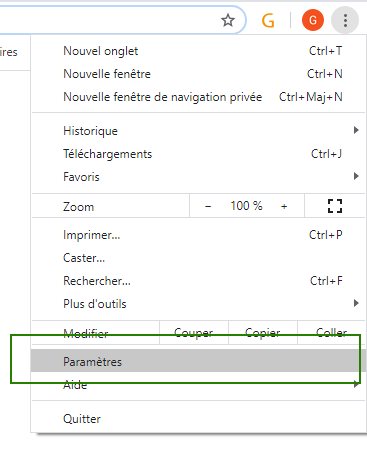The image size is (367, 474).
Task: Increase zoom with the plus button
Action: 284,206
